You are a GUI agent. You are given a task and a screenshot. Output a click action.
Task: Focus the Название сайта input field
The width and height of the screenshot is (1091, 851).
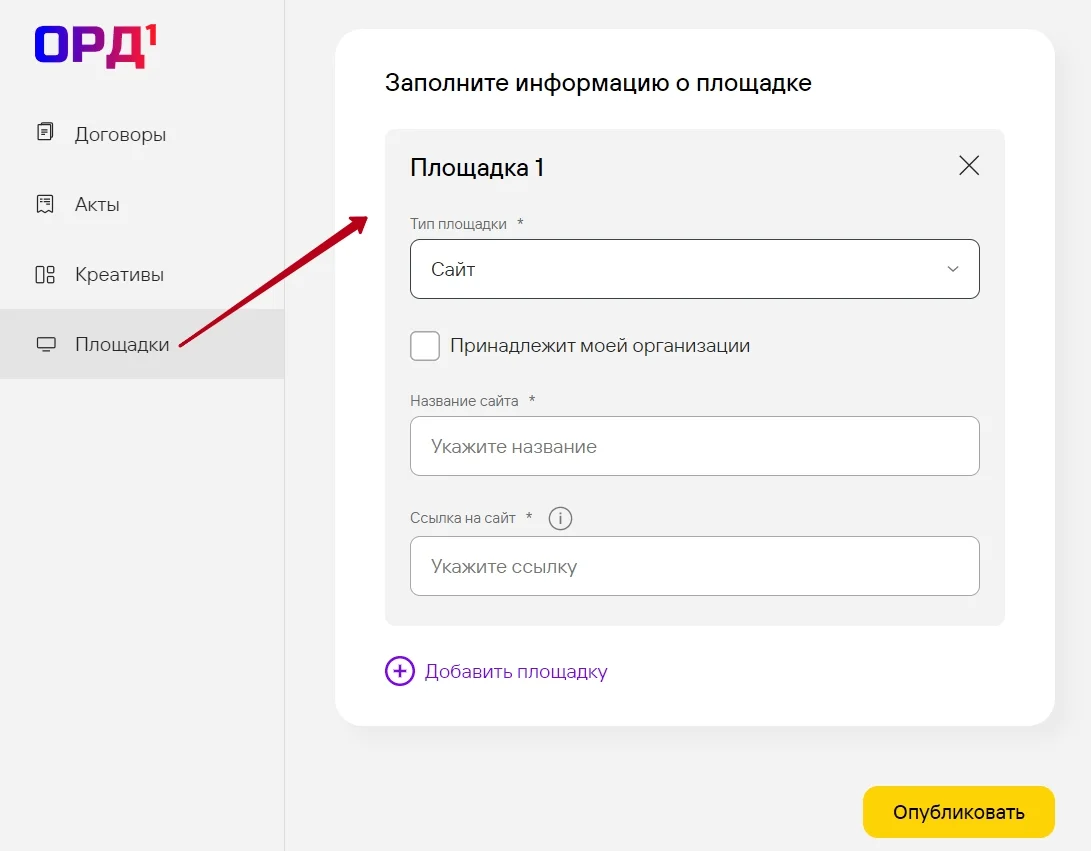coord(694,446)
